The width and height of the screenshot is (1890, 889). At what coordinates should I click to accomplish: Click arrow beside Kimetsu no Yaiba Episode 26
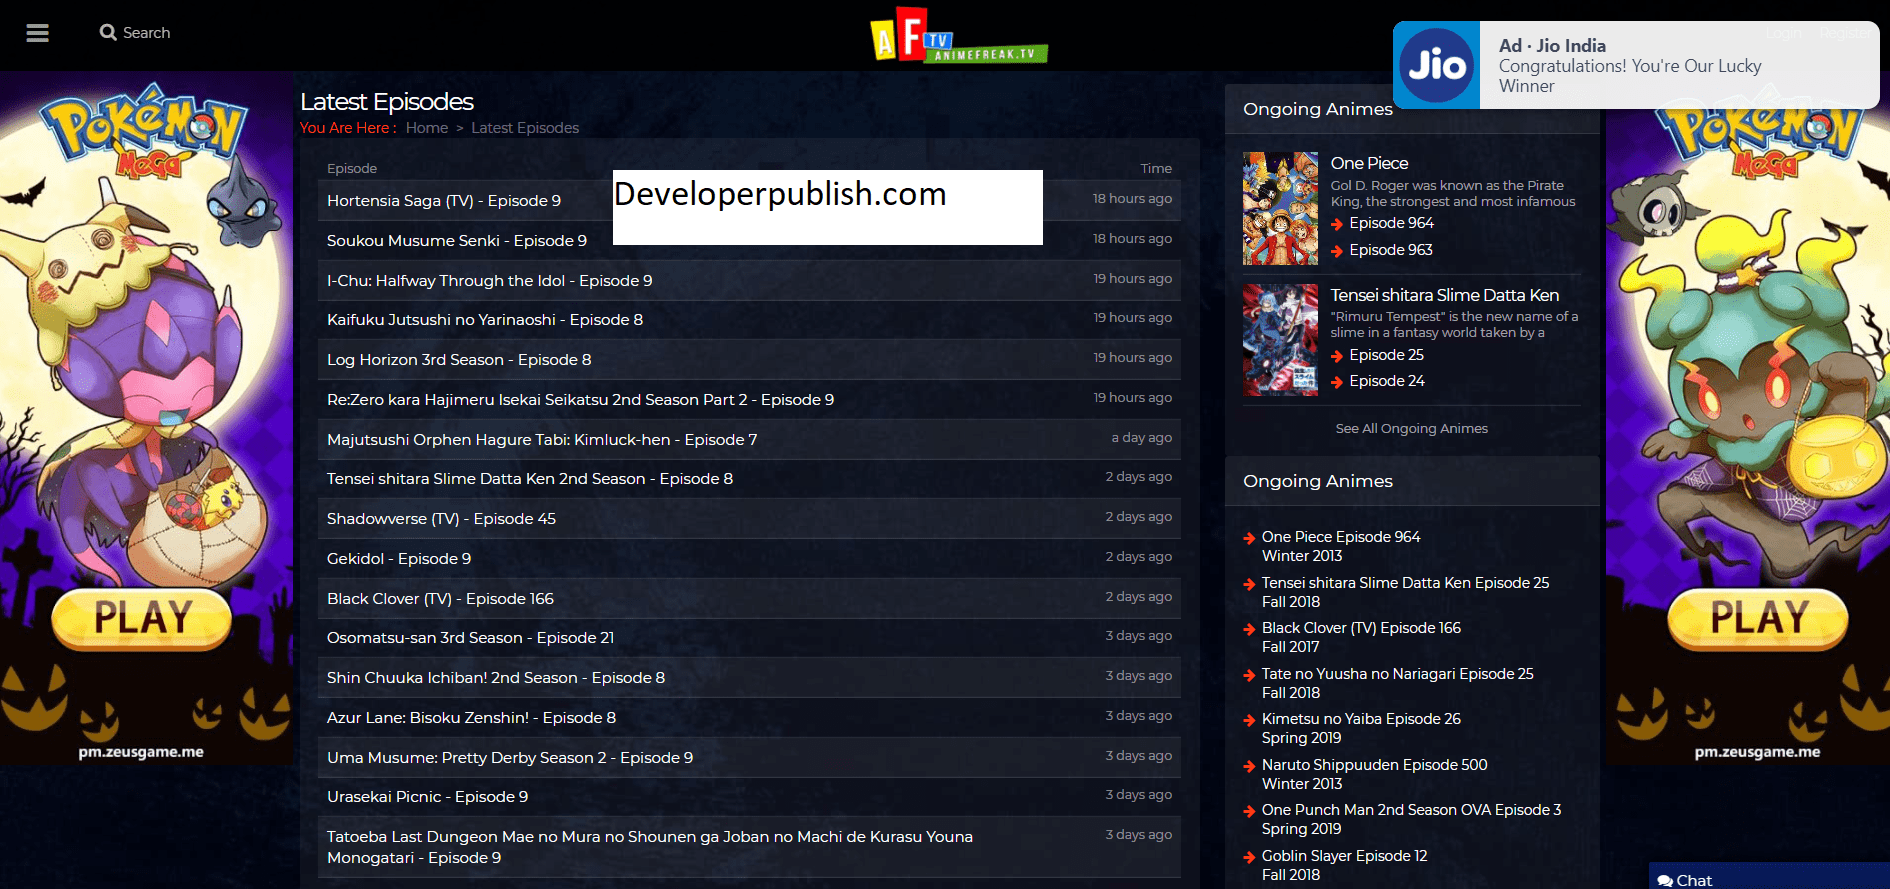[x=1249, y=720]
